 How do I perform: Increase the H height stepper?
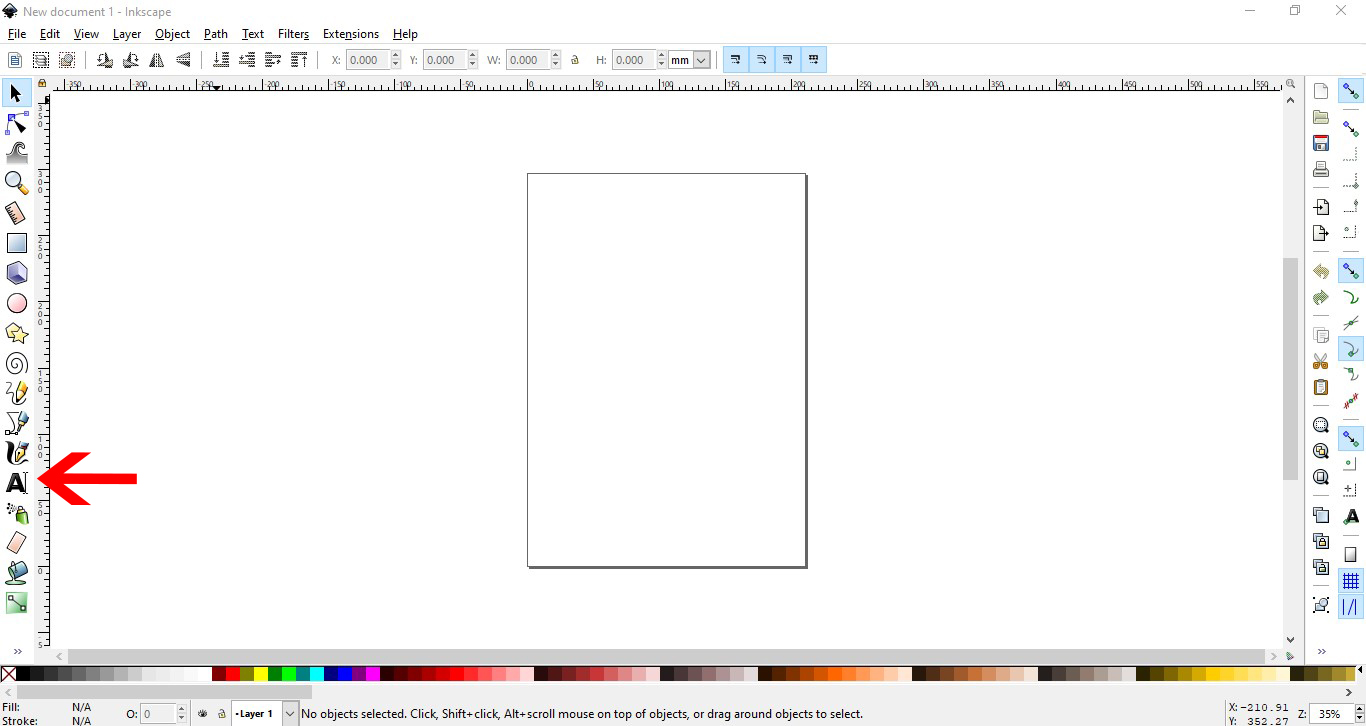[661, 55]
